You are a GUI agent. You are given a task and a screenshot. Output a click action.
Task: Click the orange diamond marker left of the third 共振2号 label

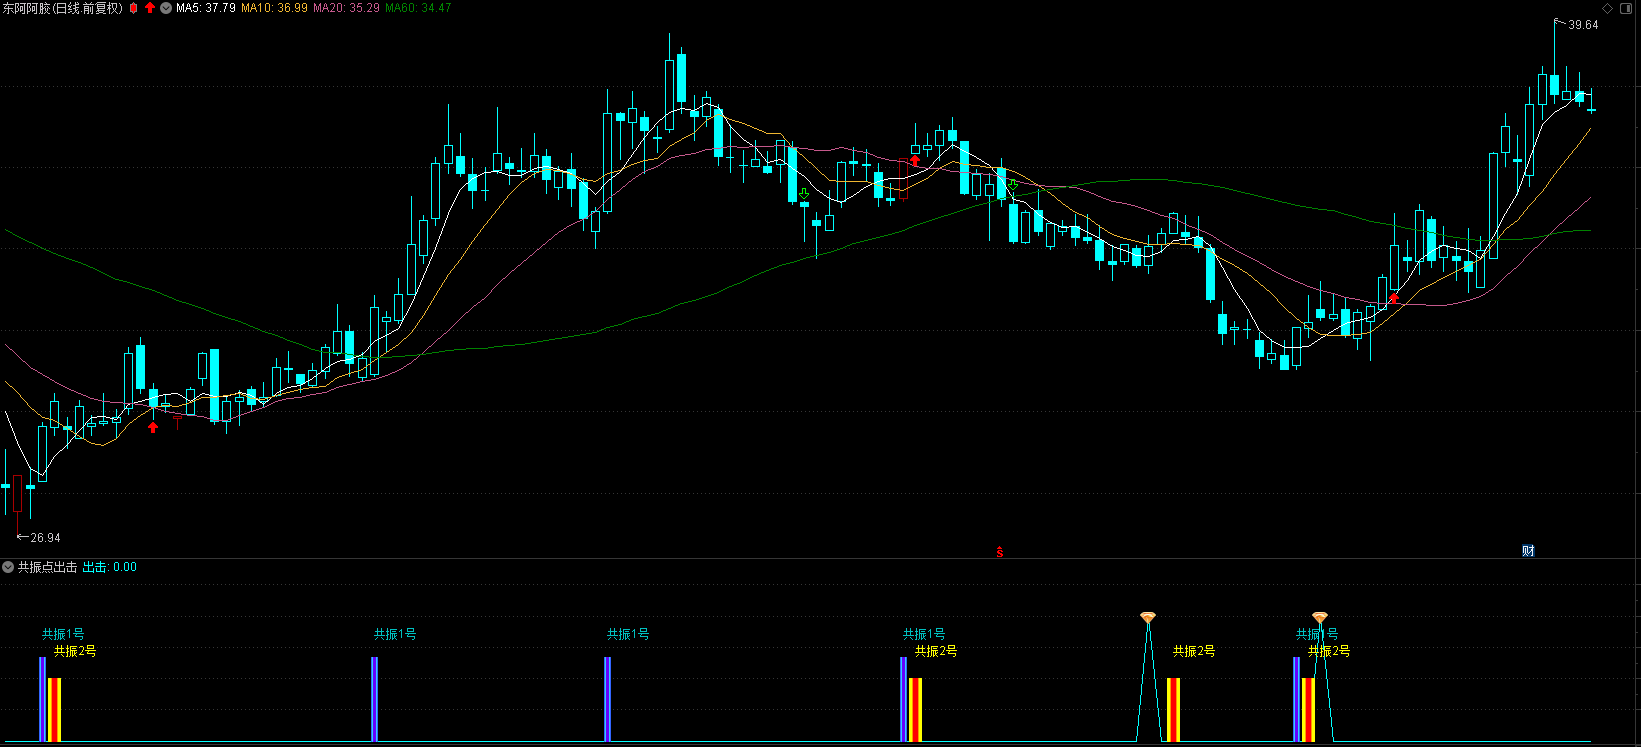1148,618
